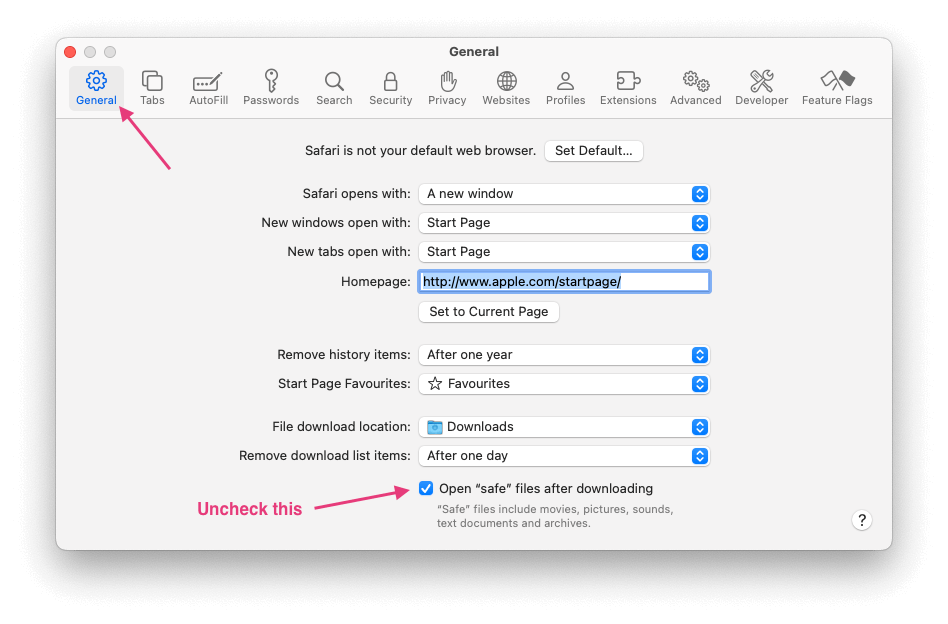Open the Websites globe pane

506,87
